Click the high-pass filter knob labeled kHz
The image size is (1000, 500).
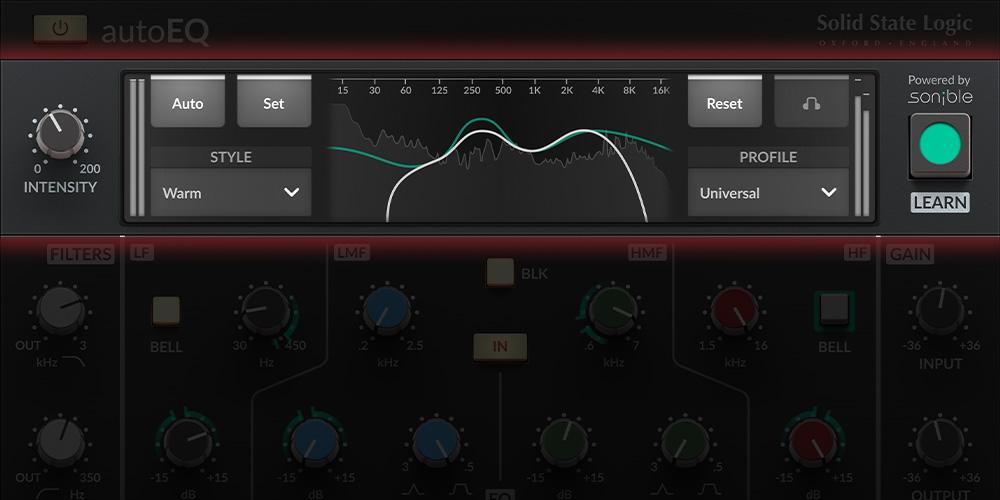[x=62, y=311]
